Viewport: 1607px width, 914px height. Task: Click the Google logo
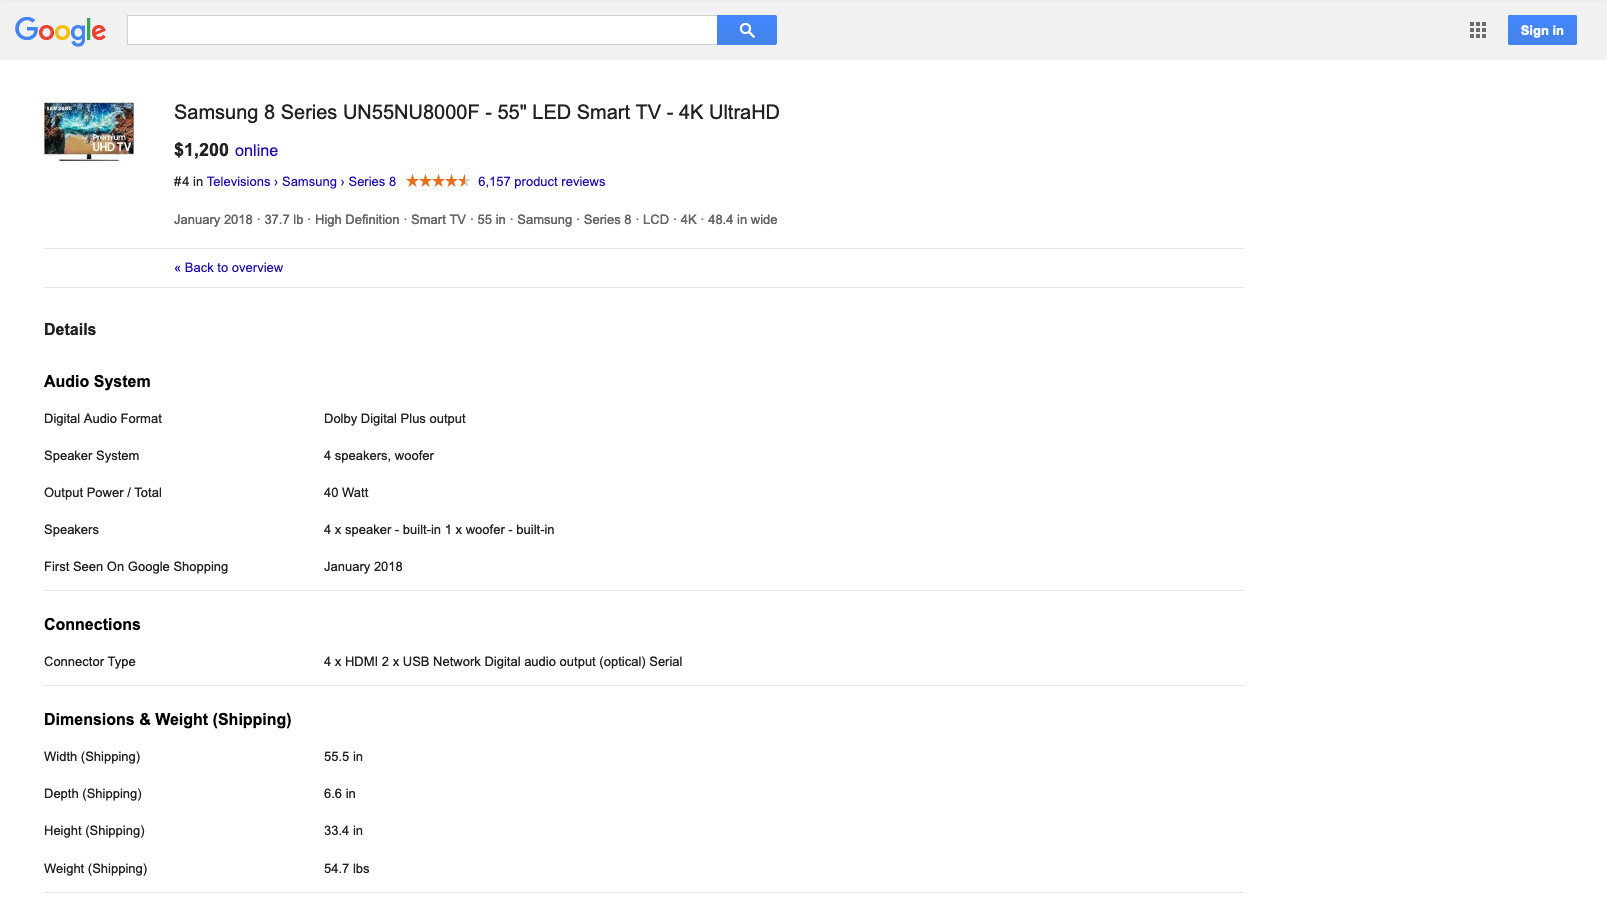pos(60,31)
